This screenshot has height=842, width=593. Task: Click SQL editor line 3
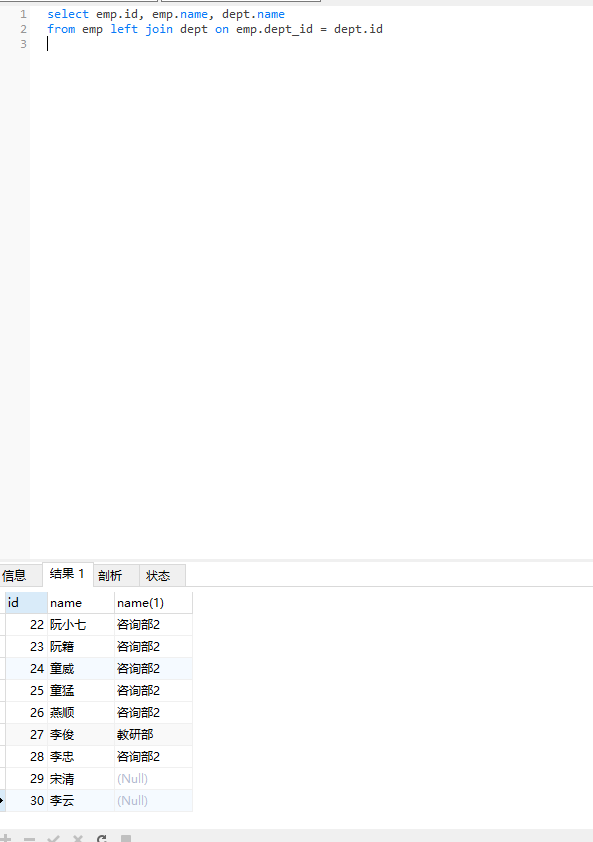(x=312, y=44)
